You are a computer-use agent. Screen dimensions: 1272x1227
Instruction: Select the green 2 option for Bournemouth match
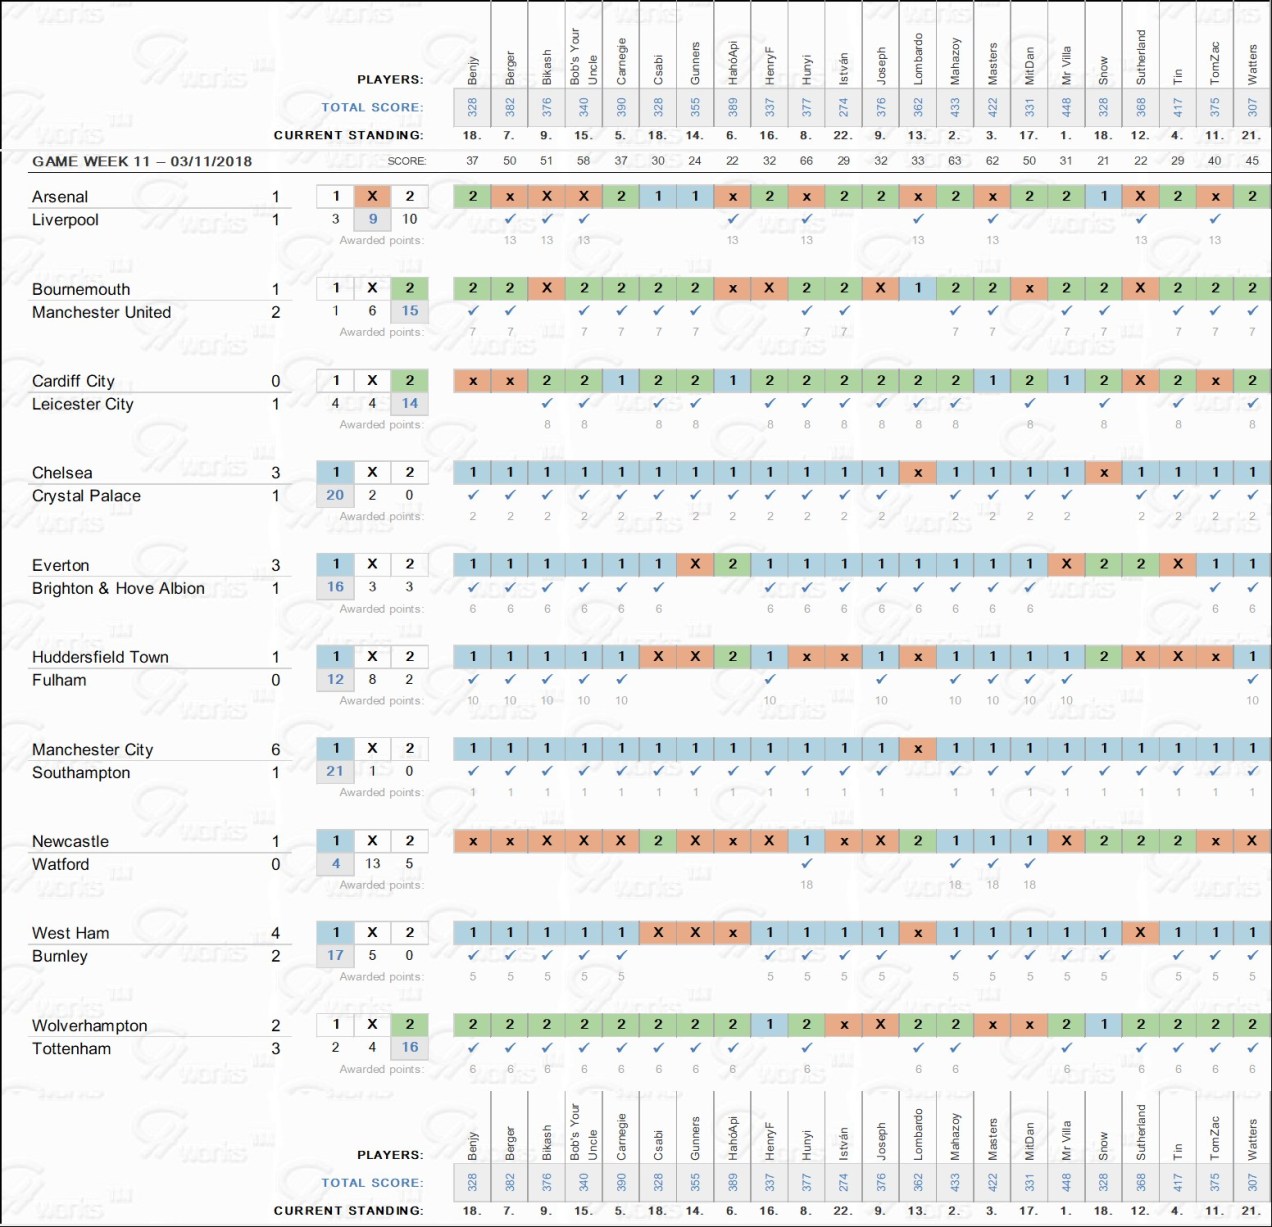pos(409,288)
